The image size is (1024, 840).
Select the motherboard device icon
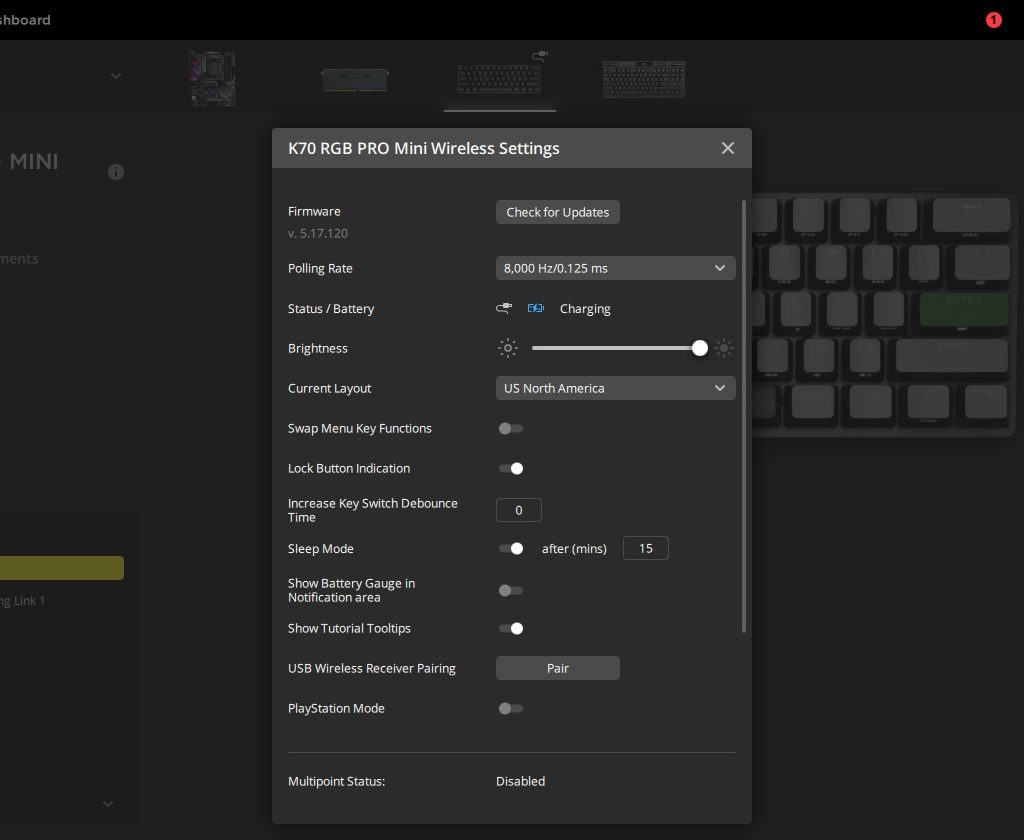coord(212,79)
